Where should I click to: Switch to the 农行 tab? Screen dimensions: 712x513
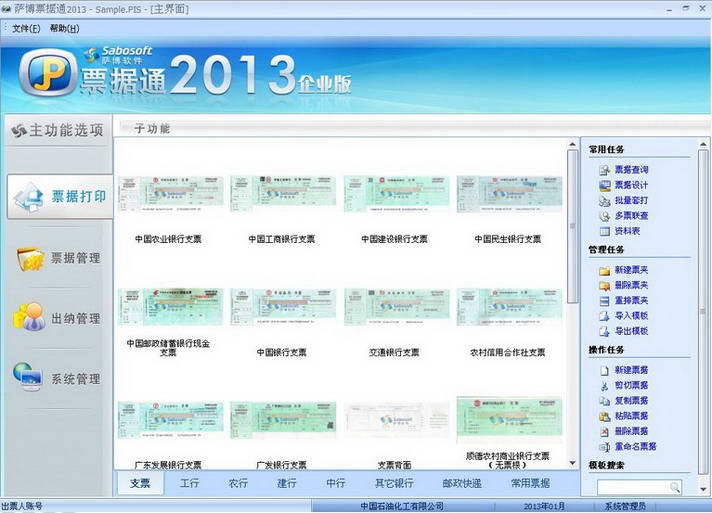[x=238, y=483]
